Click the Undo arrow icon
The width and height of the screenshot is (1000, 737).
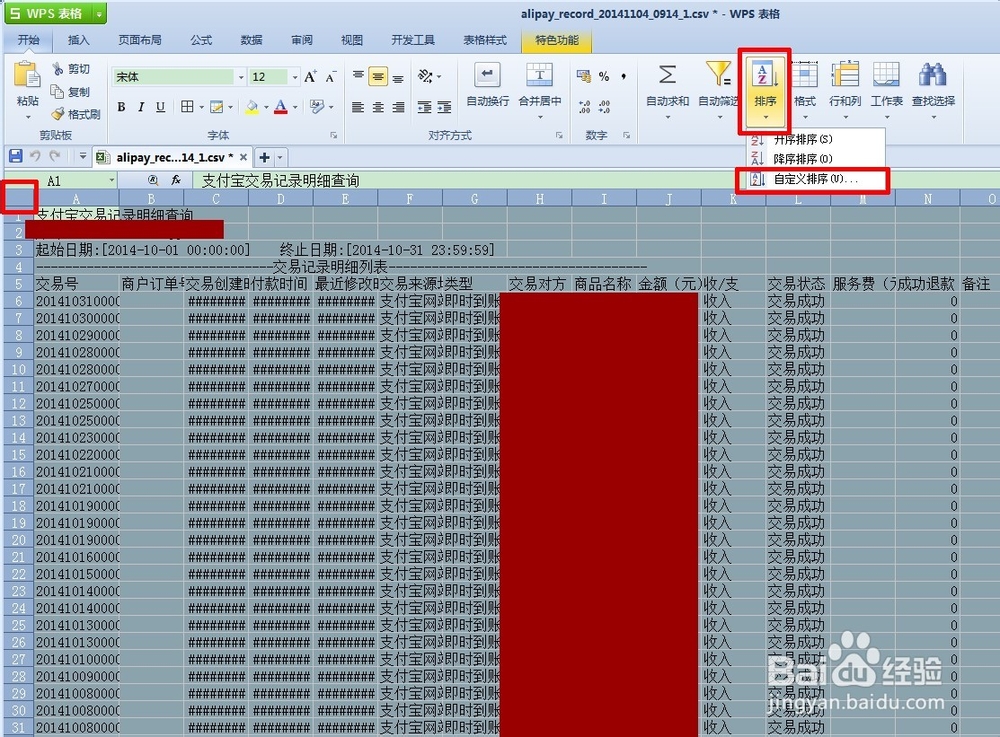[35, 156]
